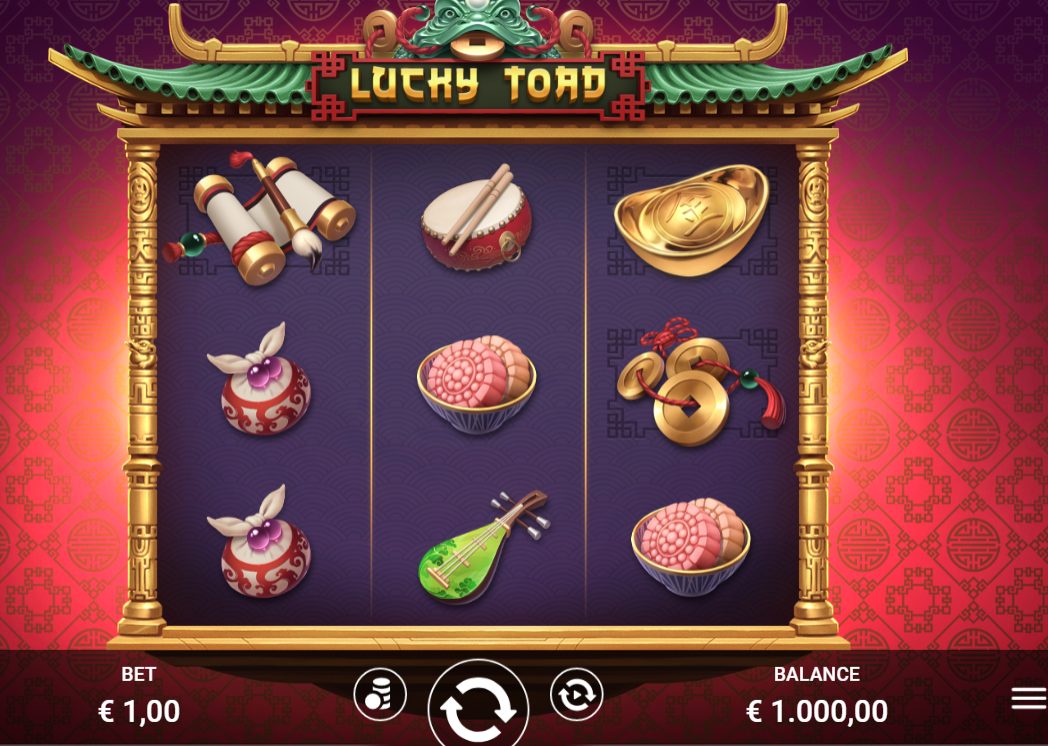Screen dimensions: 1048x746
Task: Click the BALANCE label
Action: [817, 674]
